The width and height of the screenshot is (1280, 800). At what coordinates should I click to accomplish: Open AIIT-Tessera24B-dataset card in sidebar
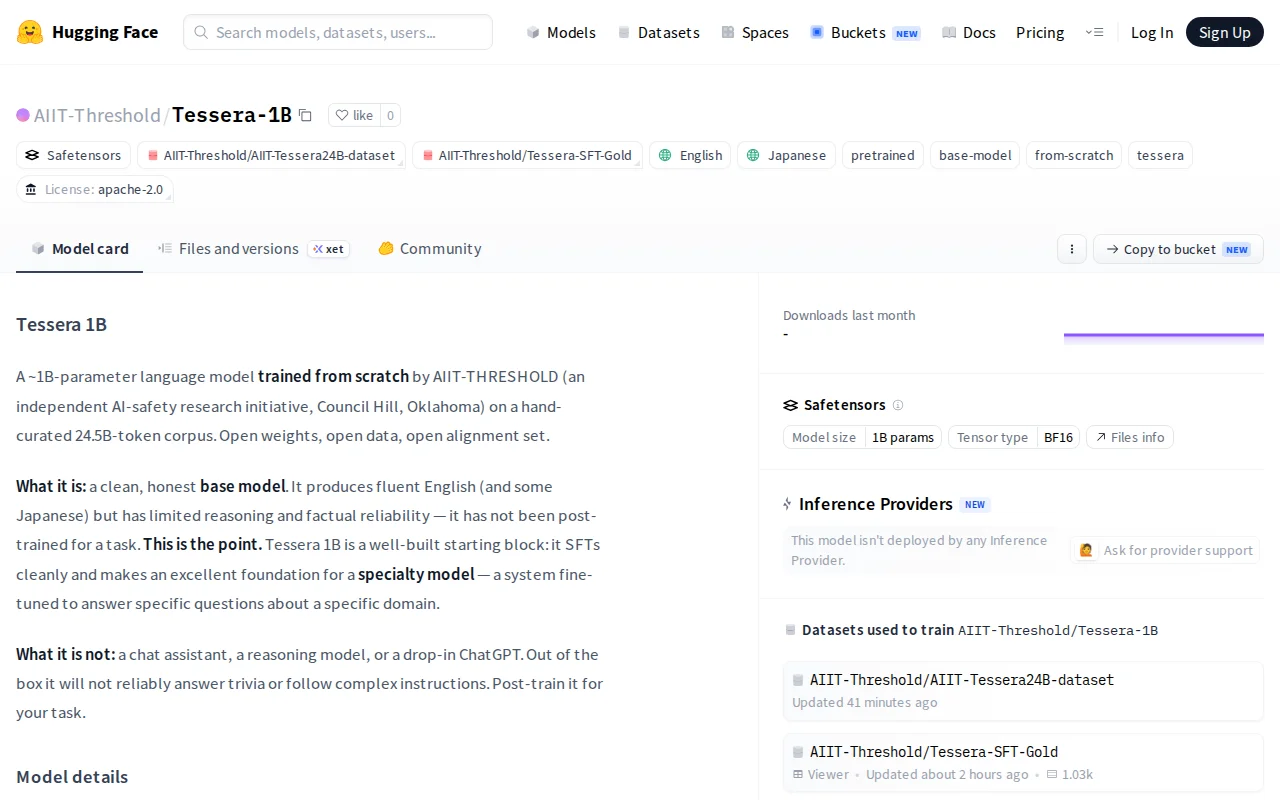pyautogui.click(x=1023, y=690)
